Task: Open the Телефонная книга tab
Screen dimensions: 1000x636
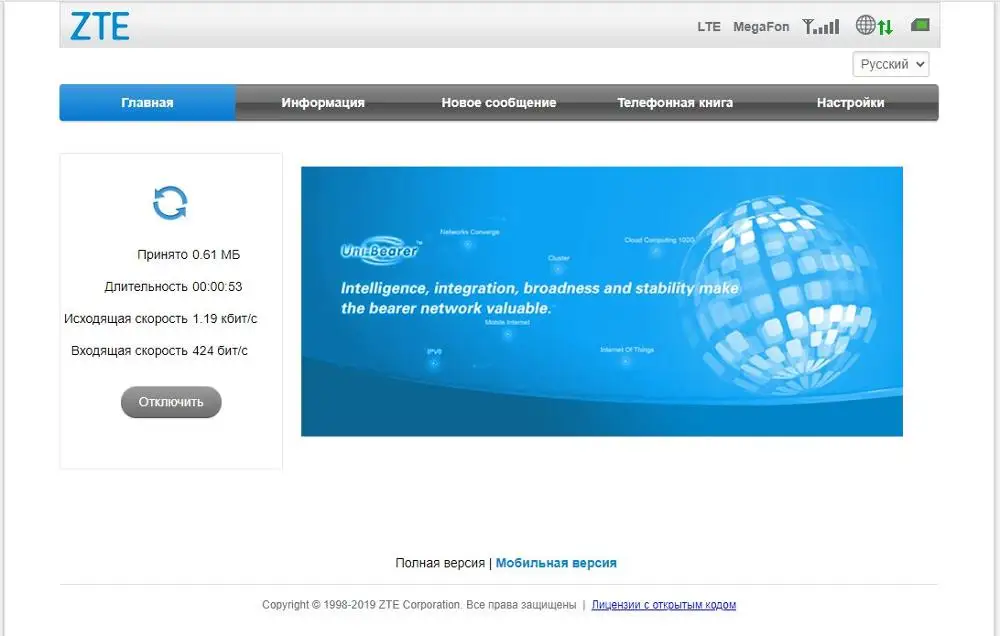Action: pyautogui.click(x=675, y=103)
